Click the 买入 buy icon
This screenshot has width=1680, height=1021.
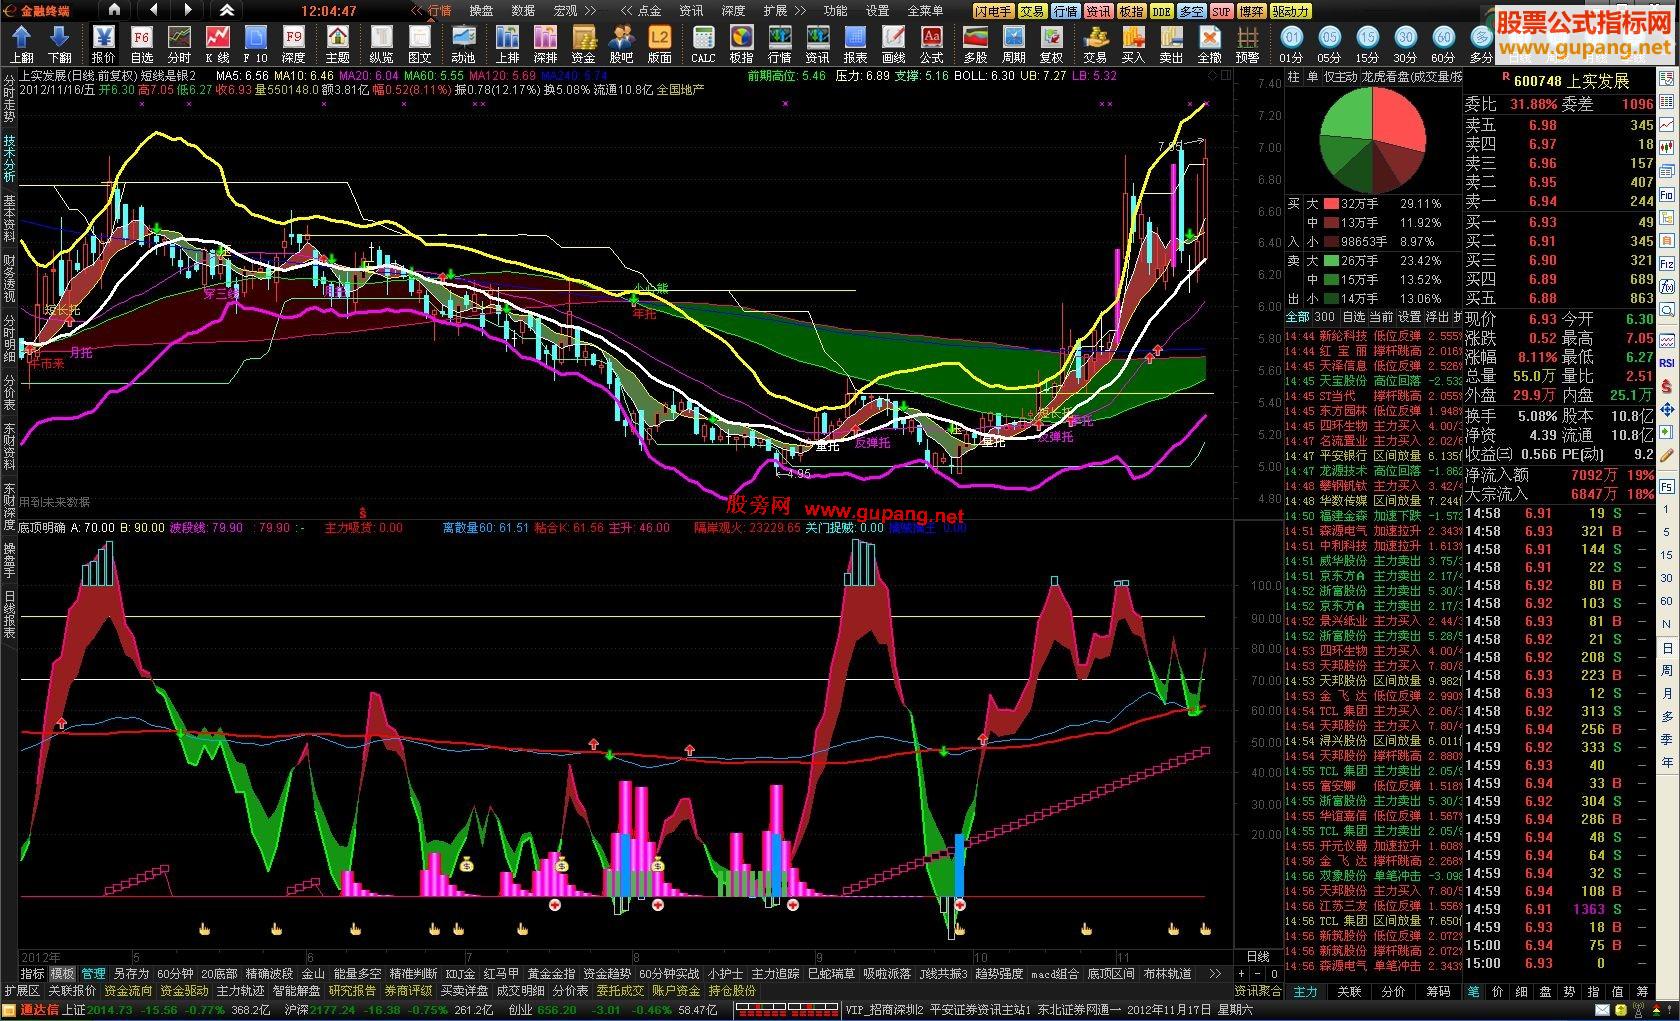(1133, 44)
